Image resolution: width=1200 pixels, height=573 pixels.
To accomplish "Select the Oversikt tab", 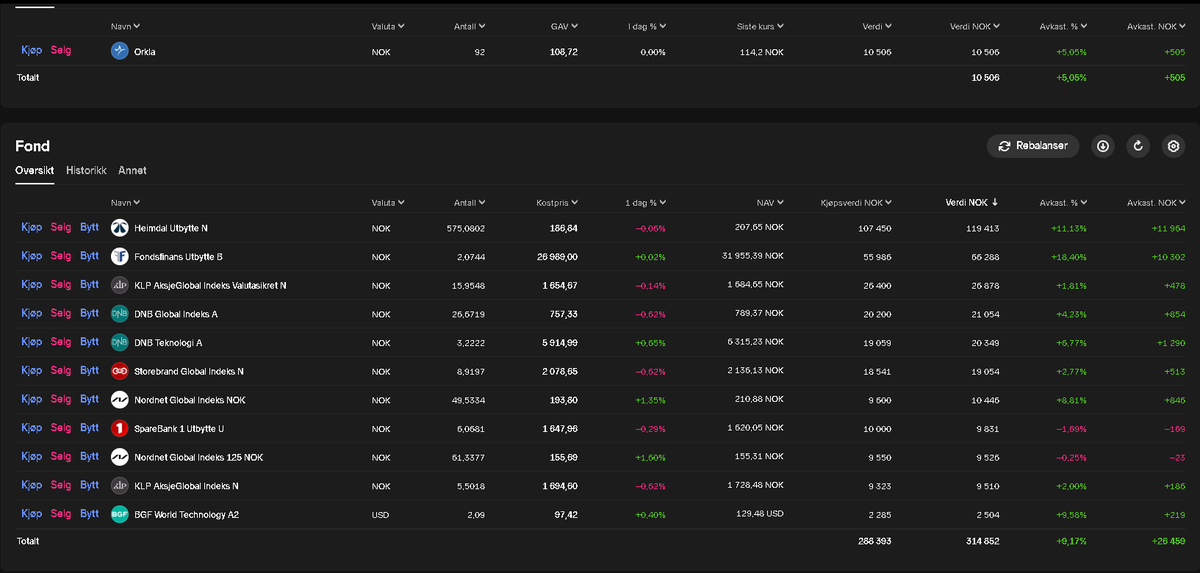I will point(35,171).
